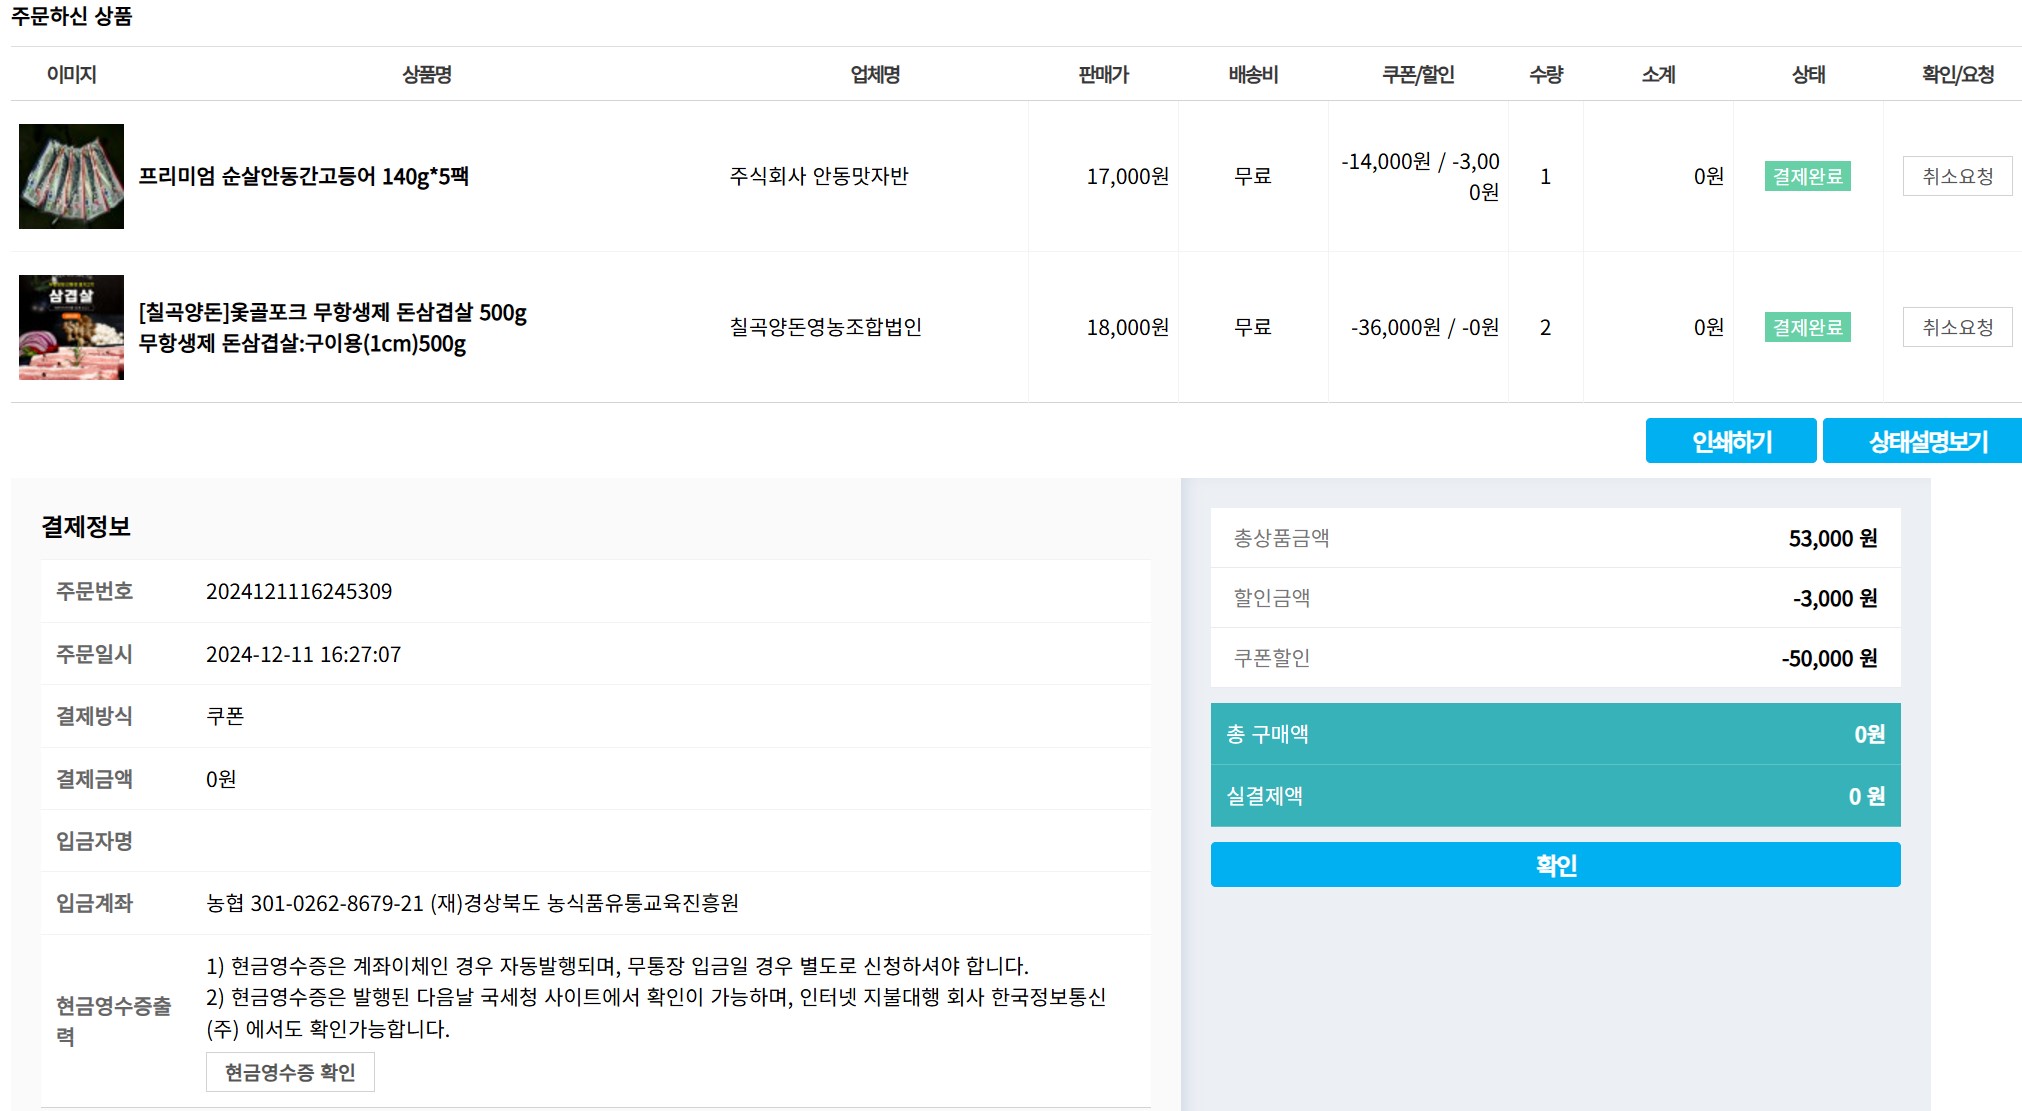Click the order number 2024121116245309
The height and width of the screenshot is (1111, 2022).
point(300,591)
